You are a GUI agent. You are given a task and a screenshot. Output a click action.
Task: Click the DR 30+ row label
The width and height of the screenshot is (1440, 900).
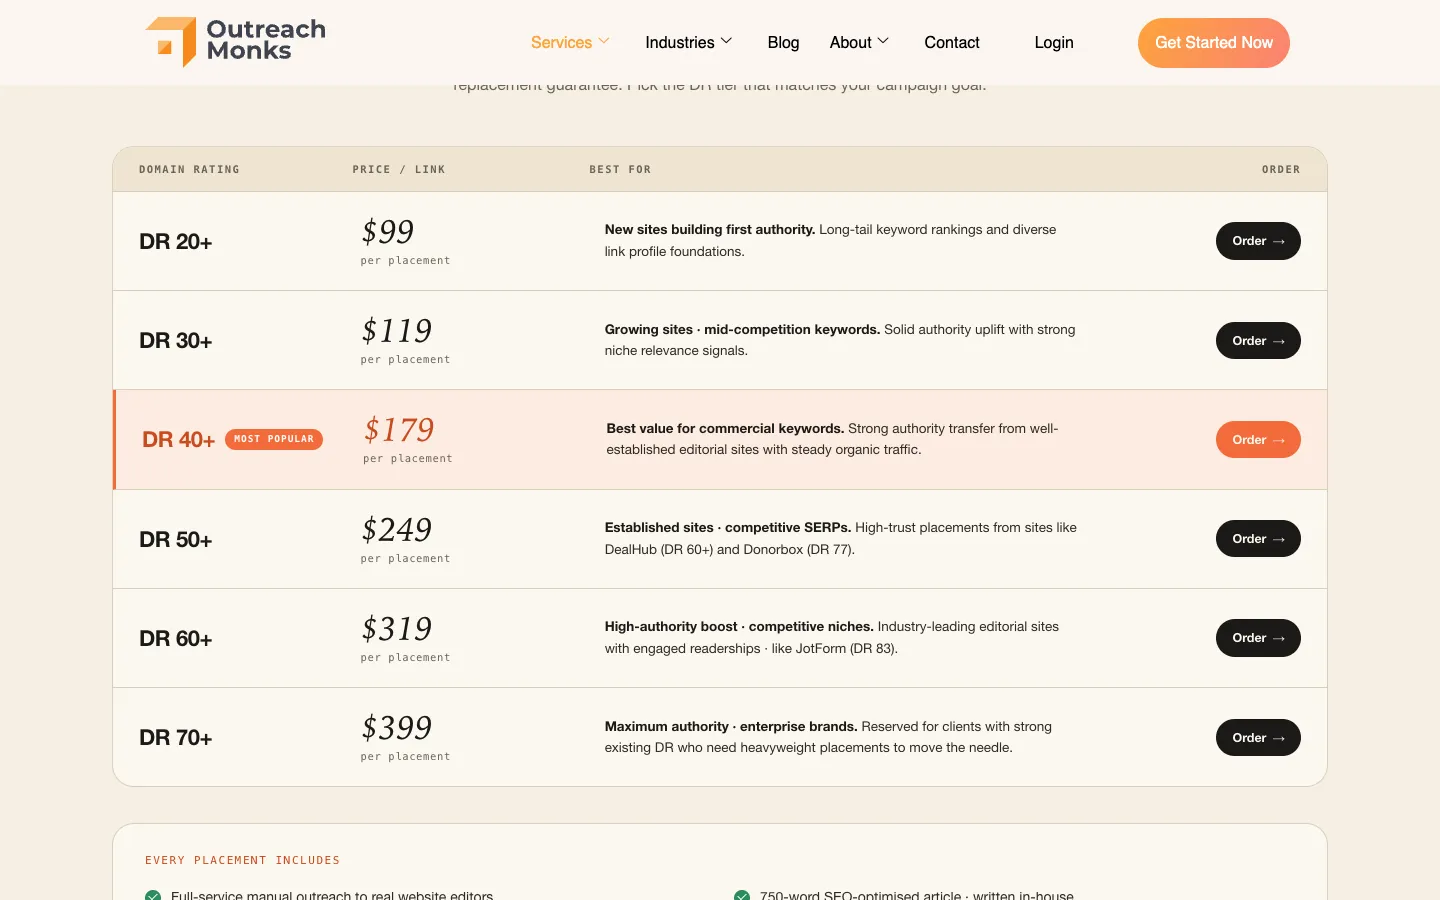tap(176, 341)
